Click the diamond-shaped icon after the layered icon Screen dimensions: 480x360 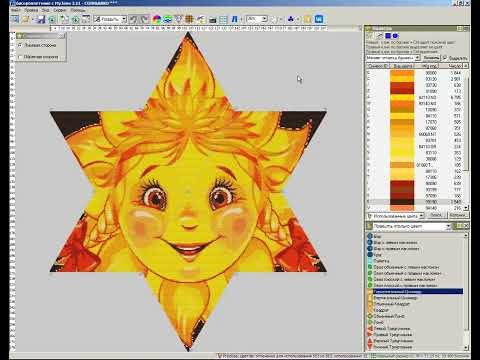pos(179,19)
